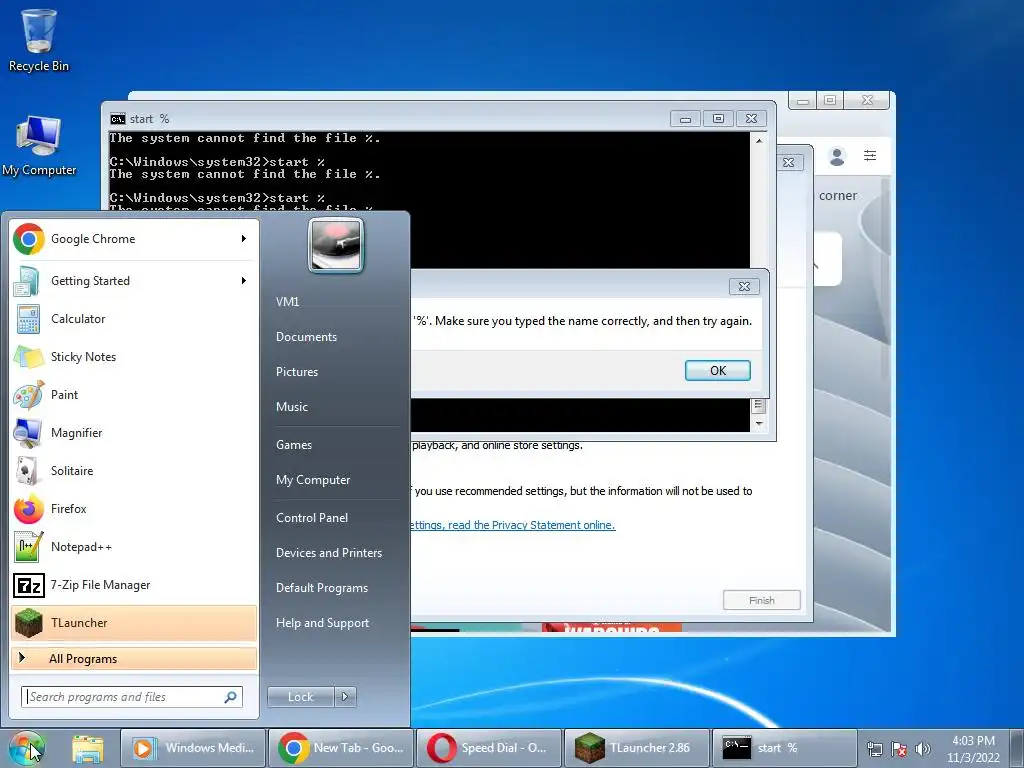The width and height of the screenshot is (1024, 768).
Task: Open Pictures library
Action: (x=297, y=372)
